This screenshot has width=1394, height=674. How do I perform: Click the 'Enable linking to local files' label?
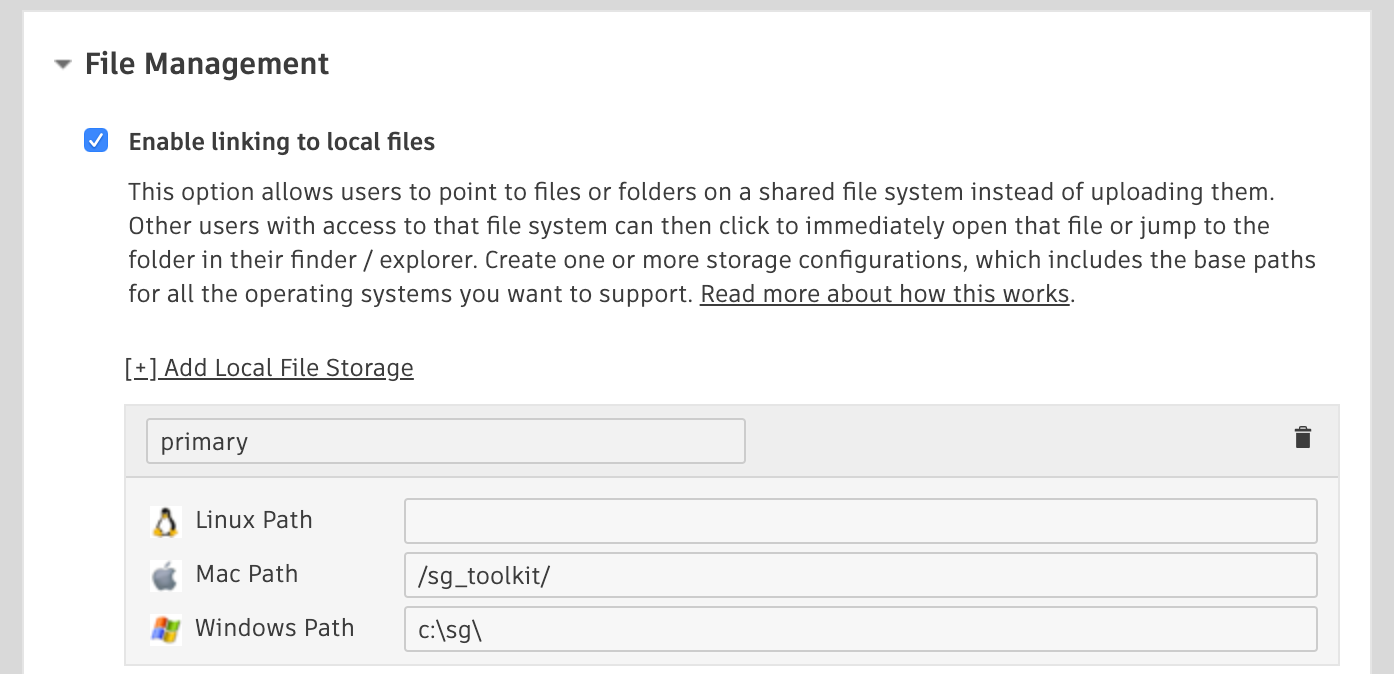[x=282, y=142]
